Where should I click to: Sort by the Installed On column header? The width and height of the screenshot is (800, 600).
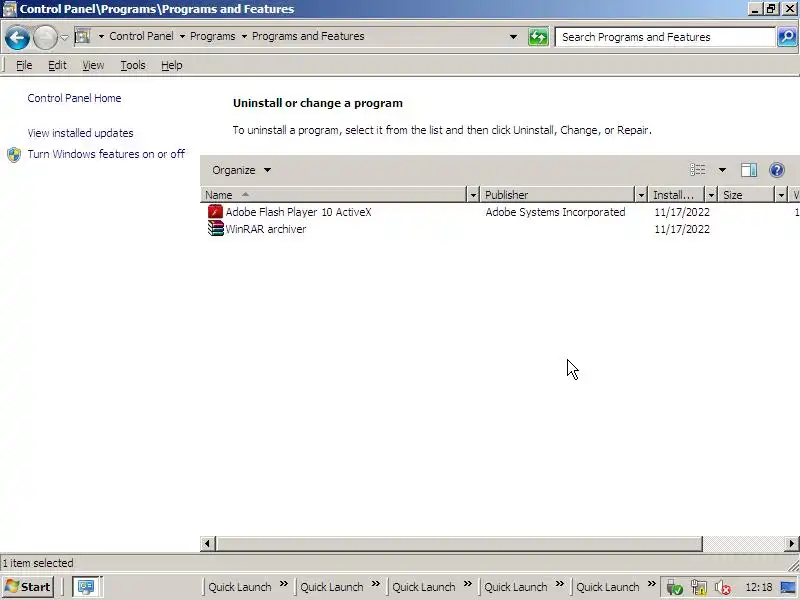click(x=677, y=195)
